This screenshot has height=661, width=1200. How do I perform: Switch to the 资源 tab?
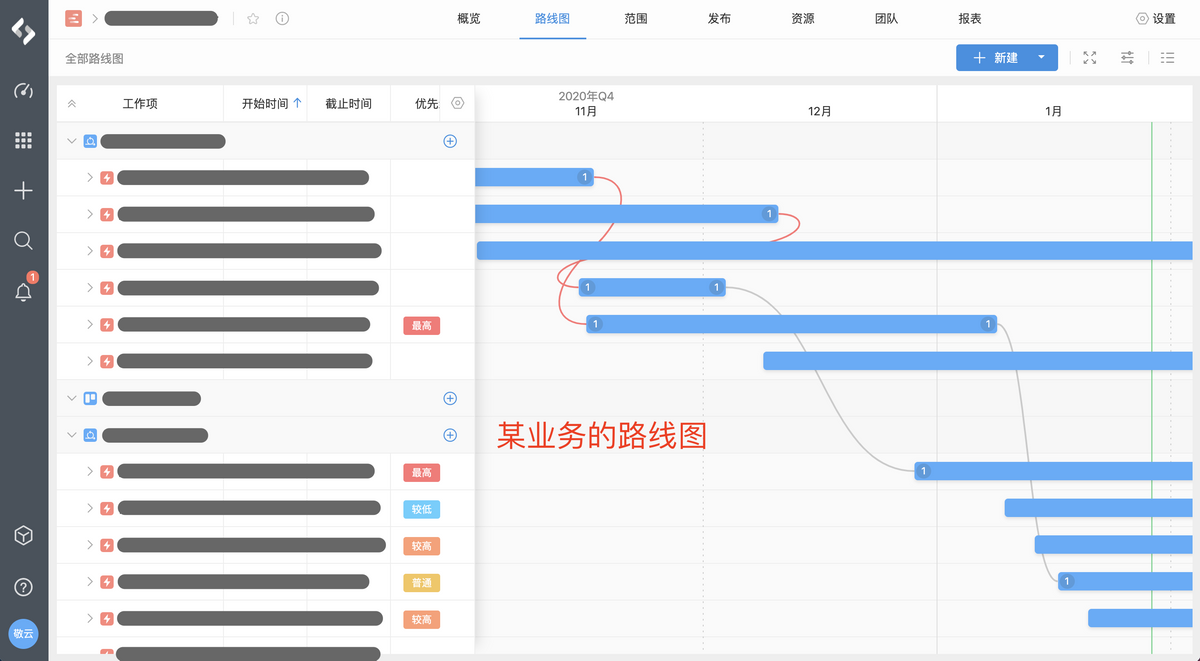803,18
